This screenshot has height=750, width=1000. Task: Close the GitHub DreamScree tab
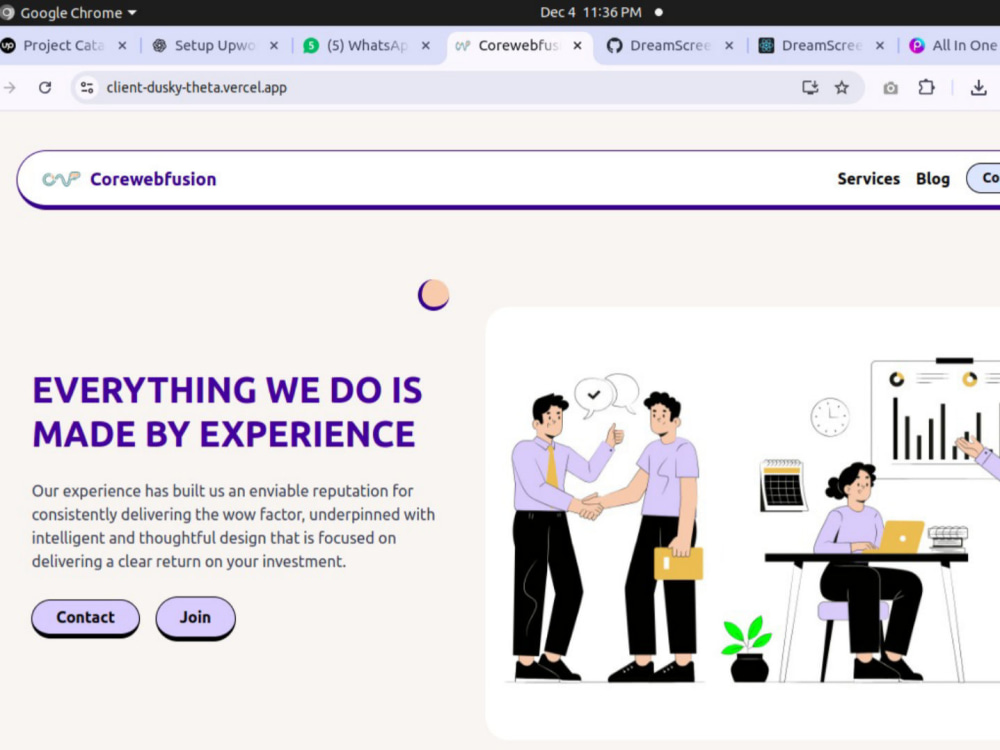729,46
